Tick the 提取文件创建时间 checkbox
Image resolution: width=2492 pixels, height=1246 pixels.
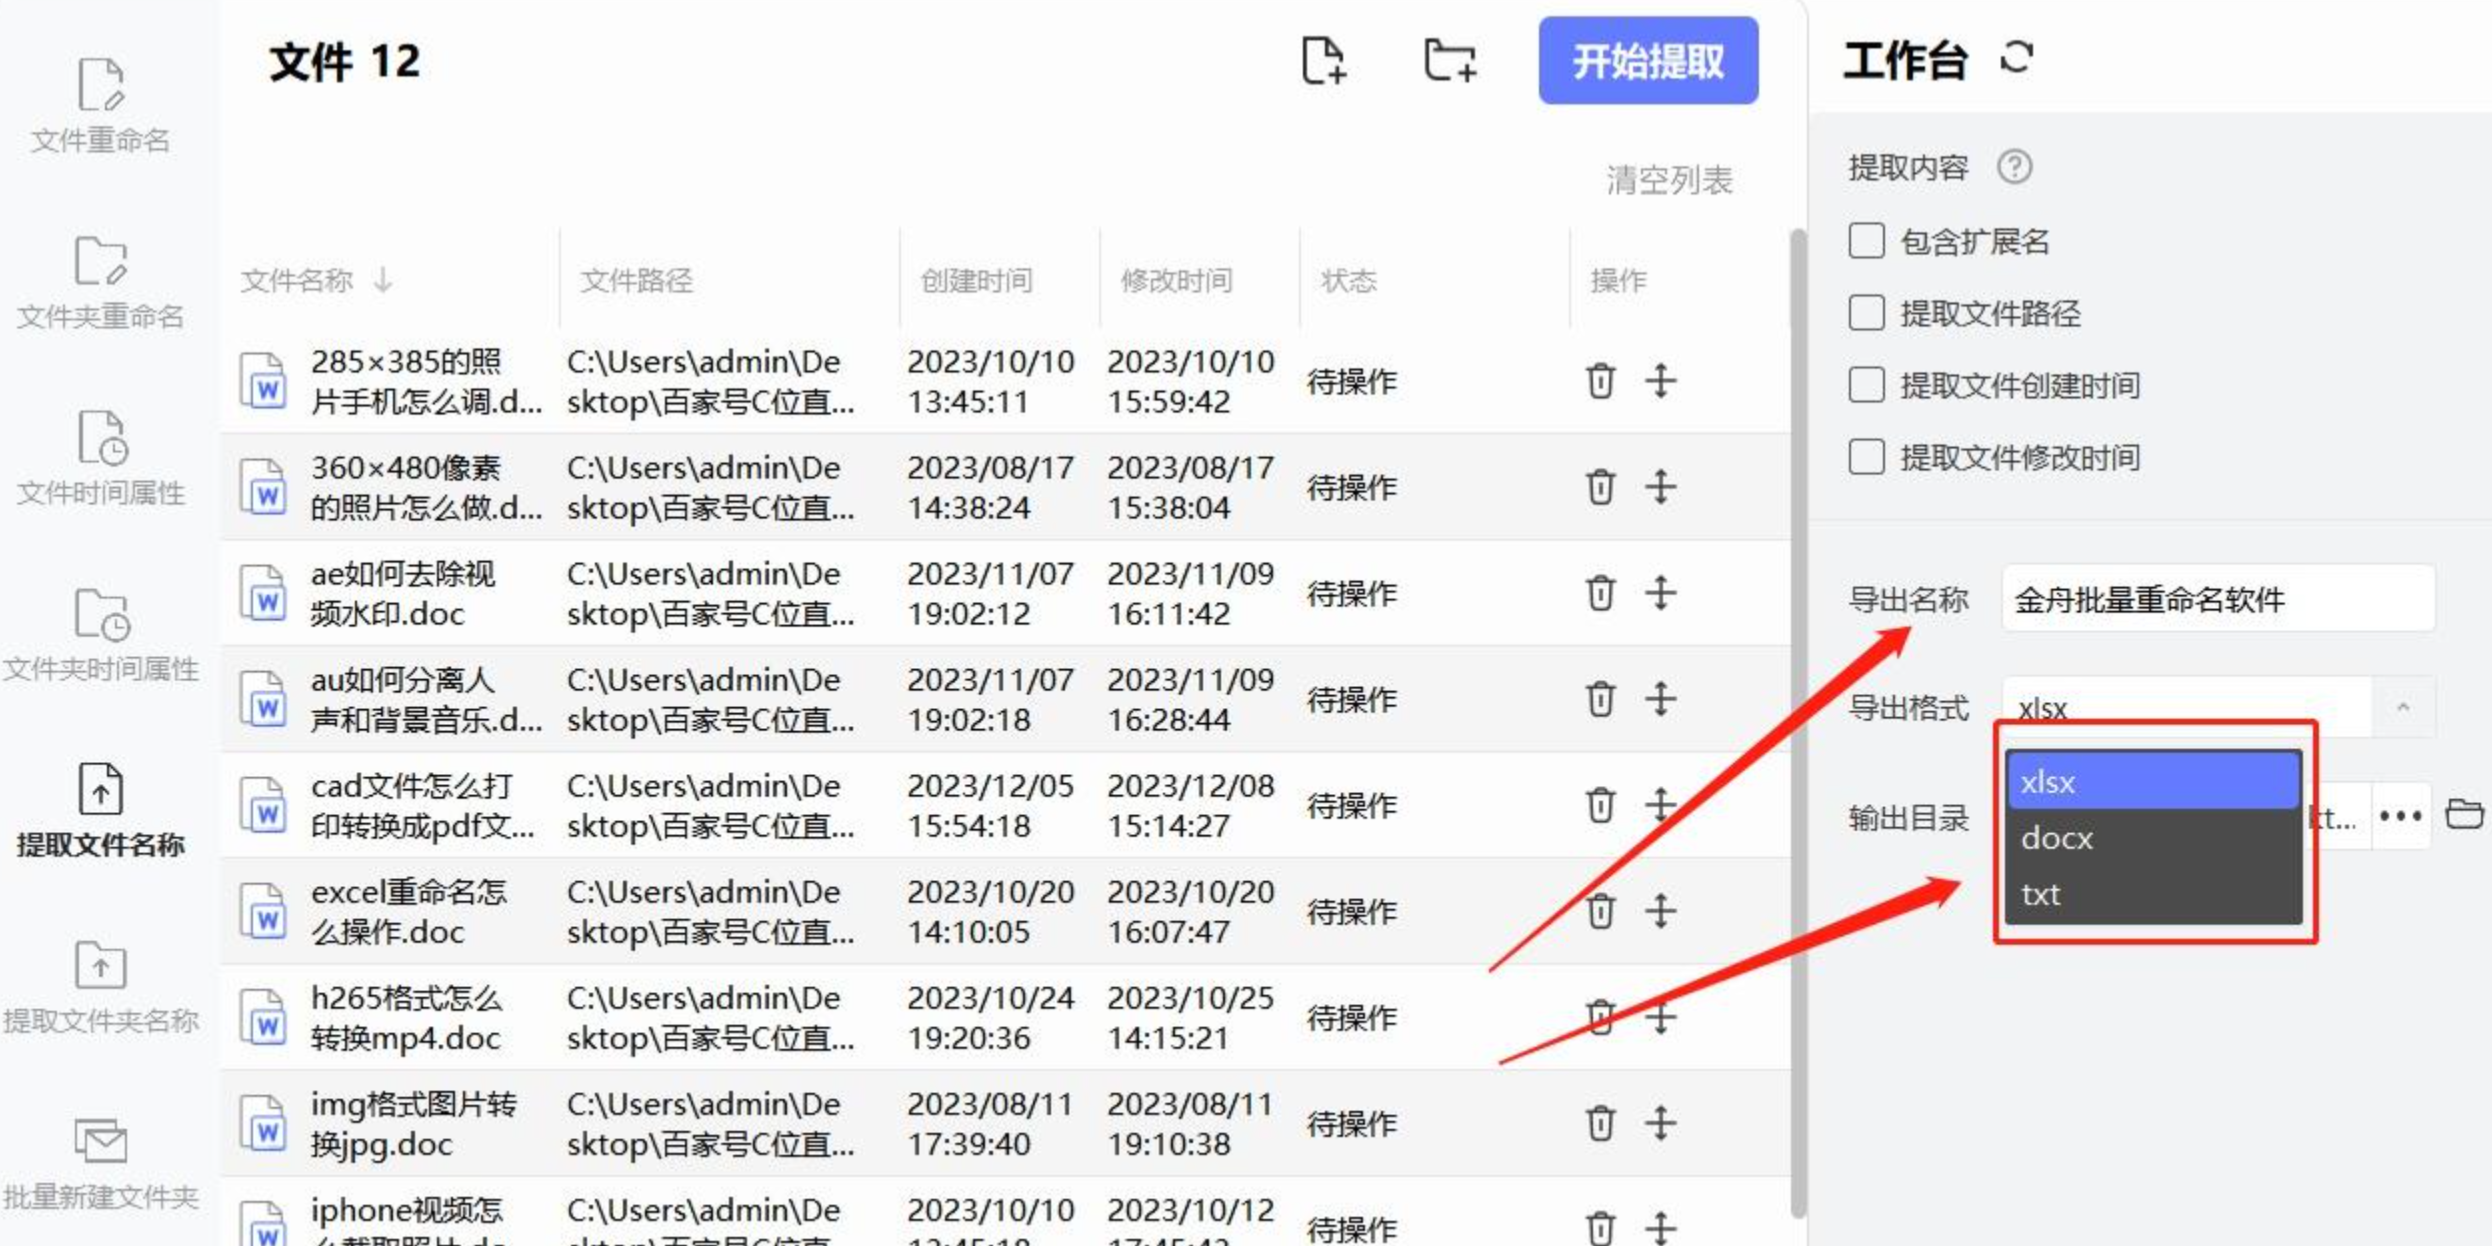coord(1866,385)
